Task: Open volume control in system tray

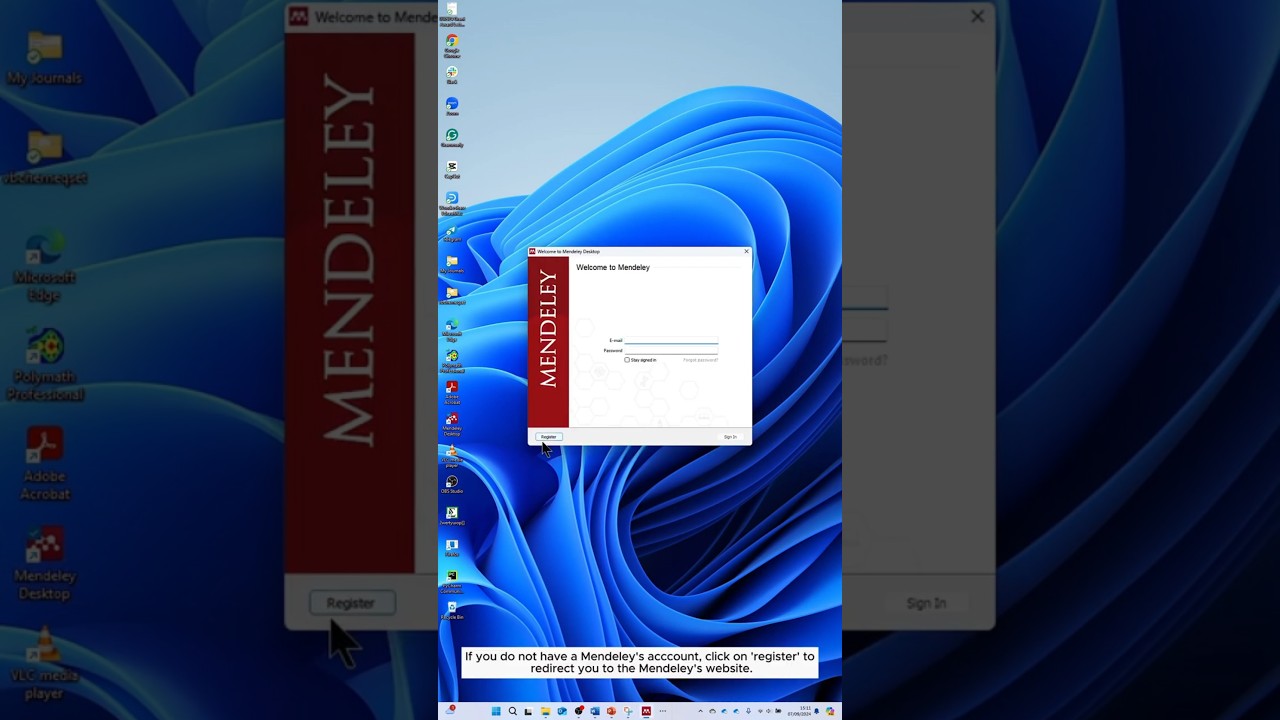Action: (768, 711)
